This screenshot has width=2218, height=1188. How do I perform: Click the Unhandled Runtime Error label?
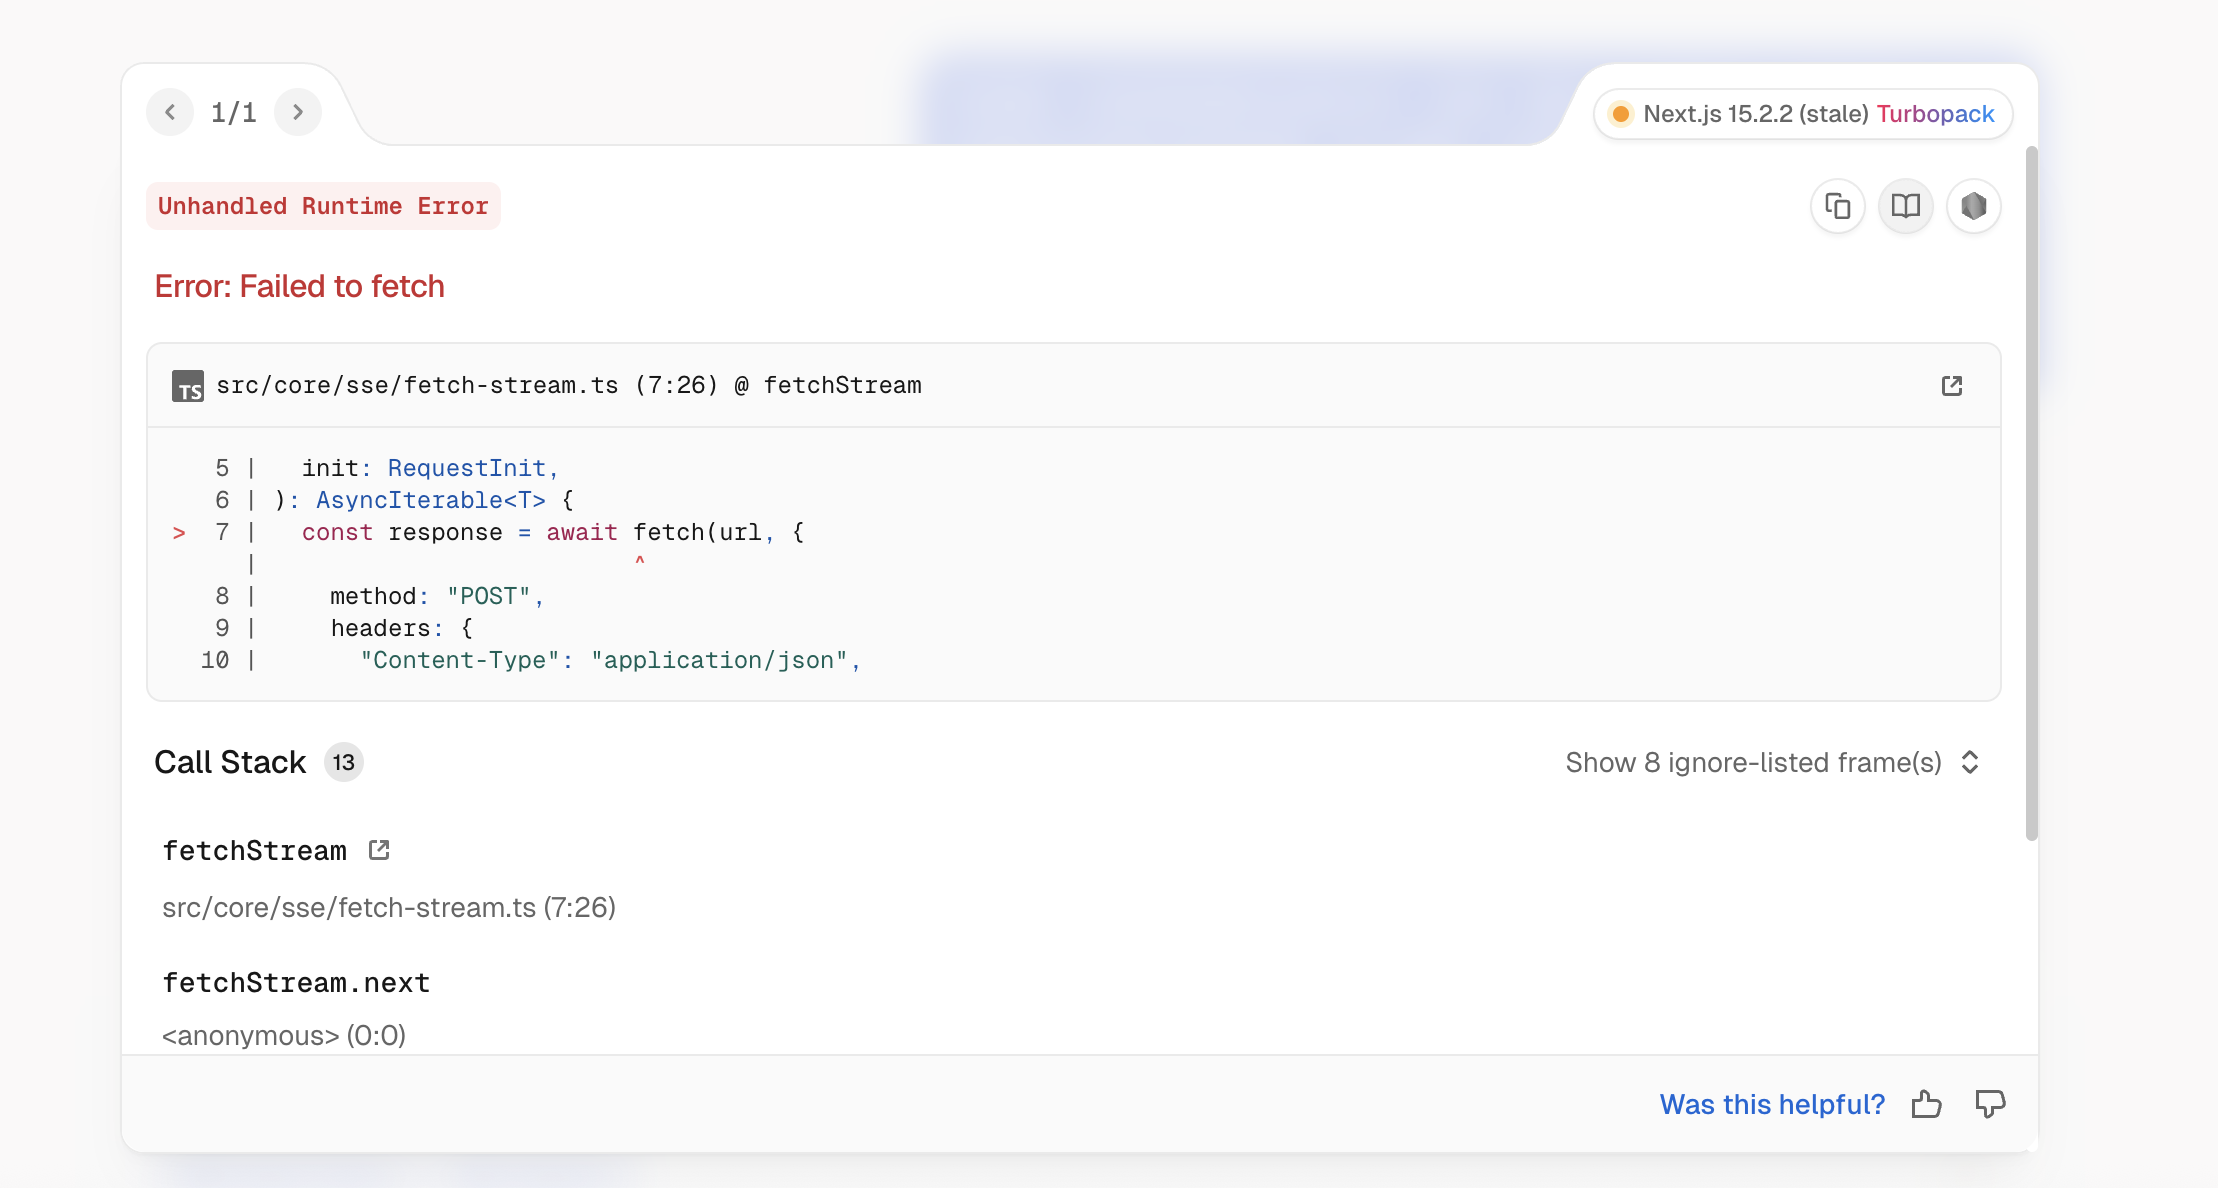[x=323, y=206]
